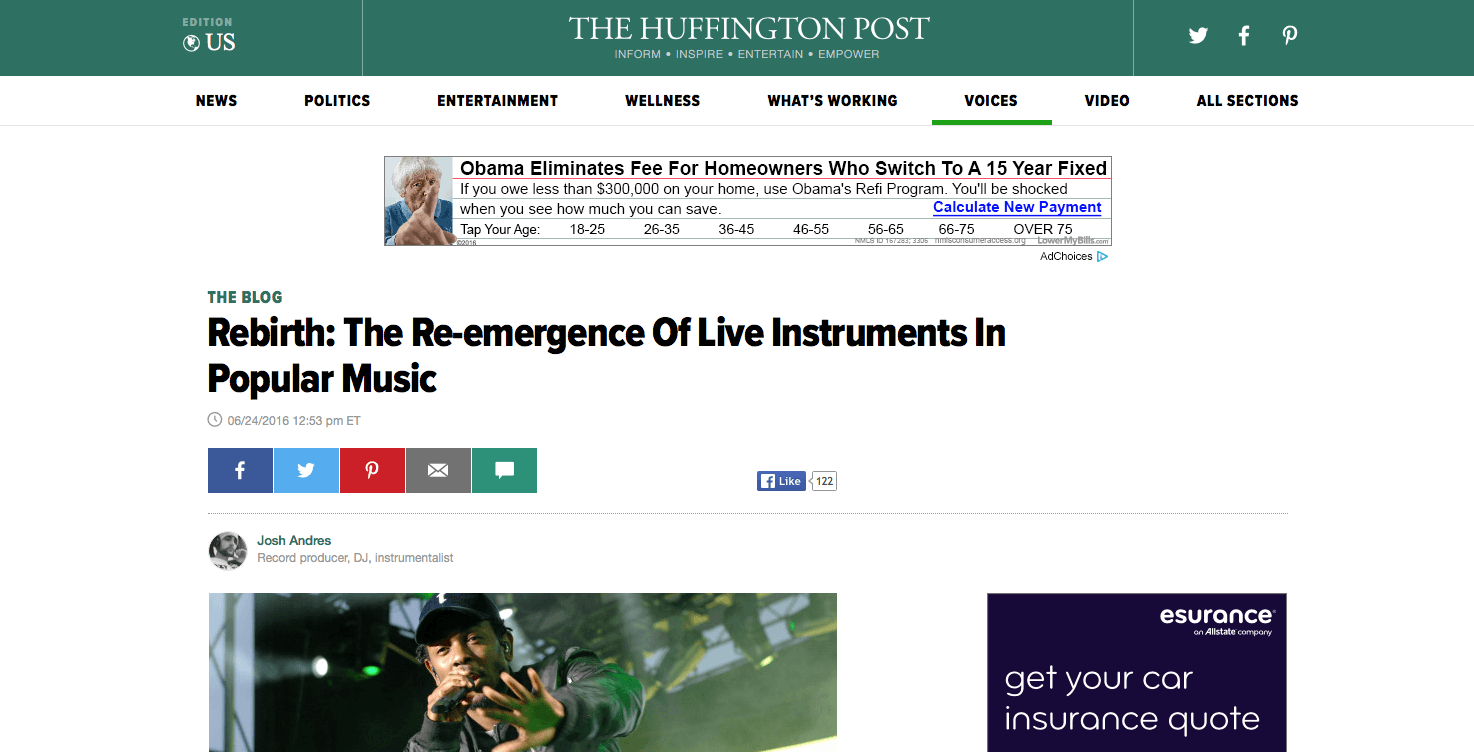Like the article with the Facebook Like button
The image size is (1474, 752).
click(x=780, y=481)
